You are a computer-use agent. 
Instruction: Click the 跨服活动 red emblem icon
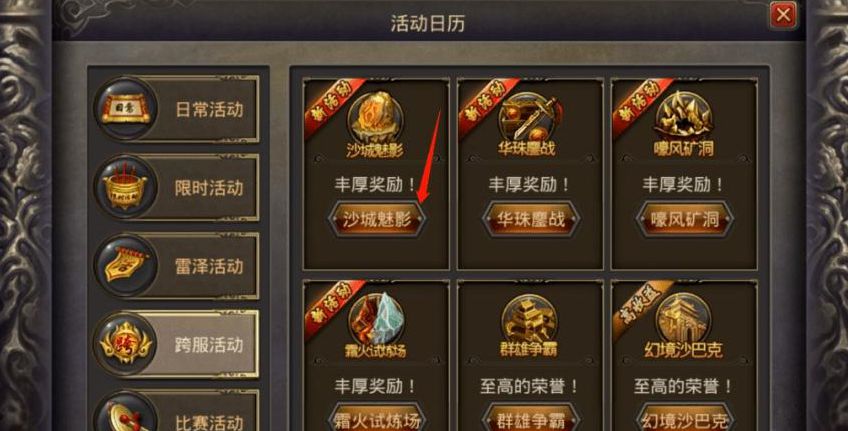[126, 344]
